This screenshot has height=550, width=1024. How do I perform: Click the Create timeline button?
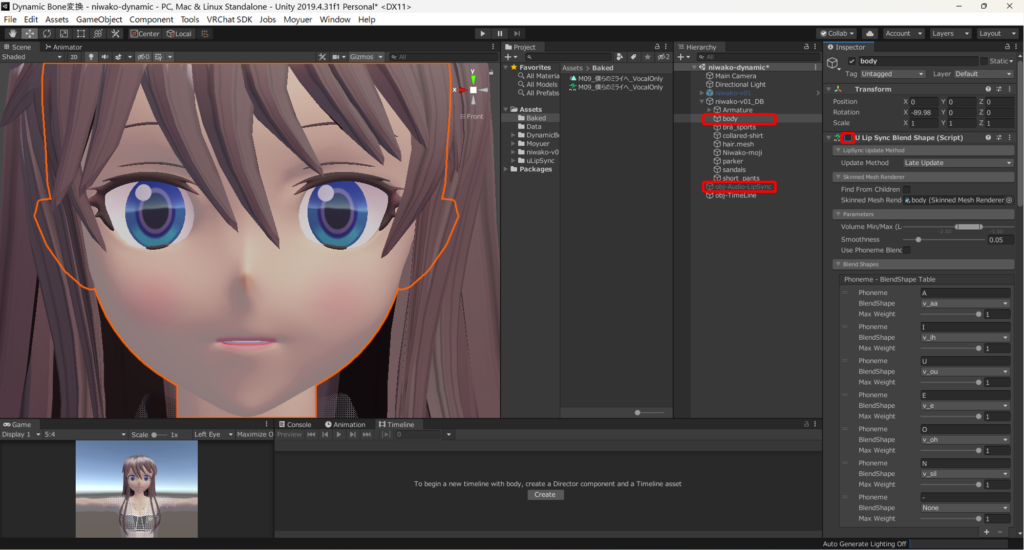(x=545, y=494)
